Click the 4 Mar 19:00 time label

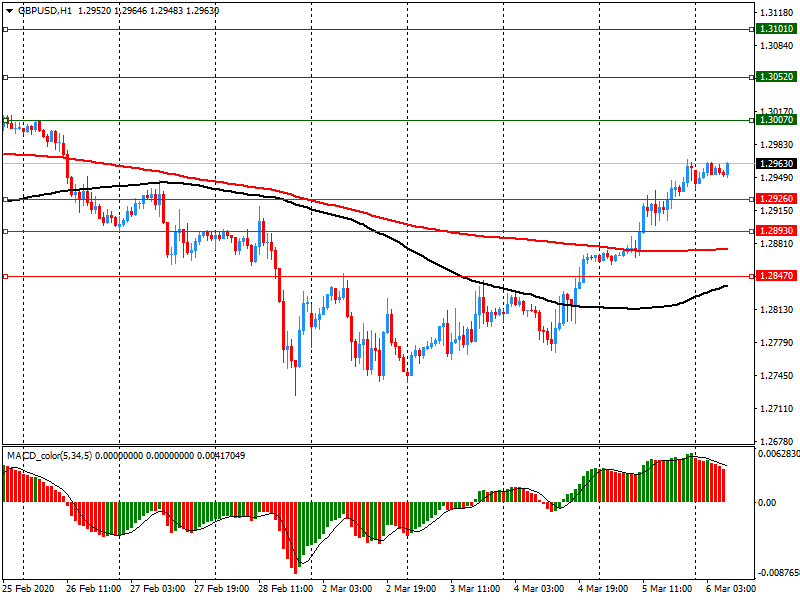tap(603, 588)
